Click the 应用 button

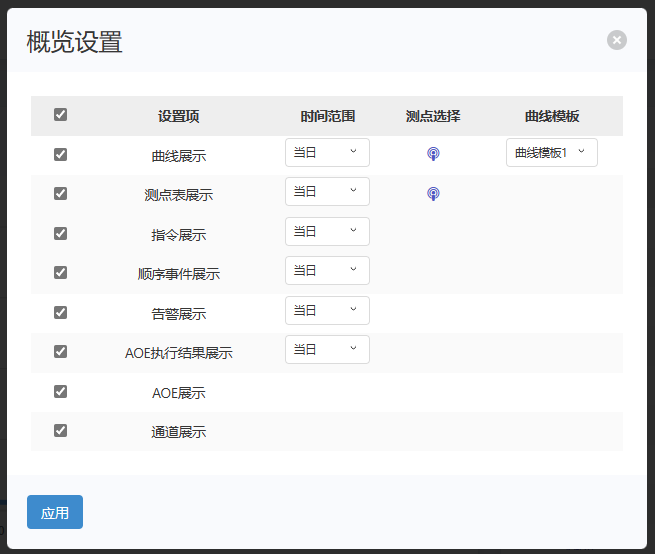tap(55, 512)
